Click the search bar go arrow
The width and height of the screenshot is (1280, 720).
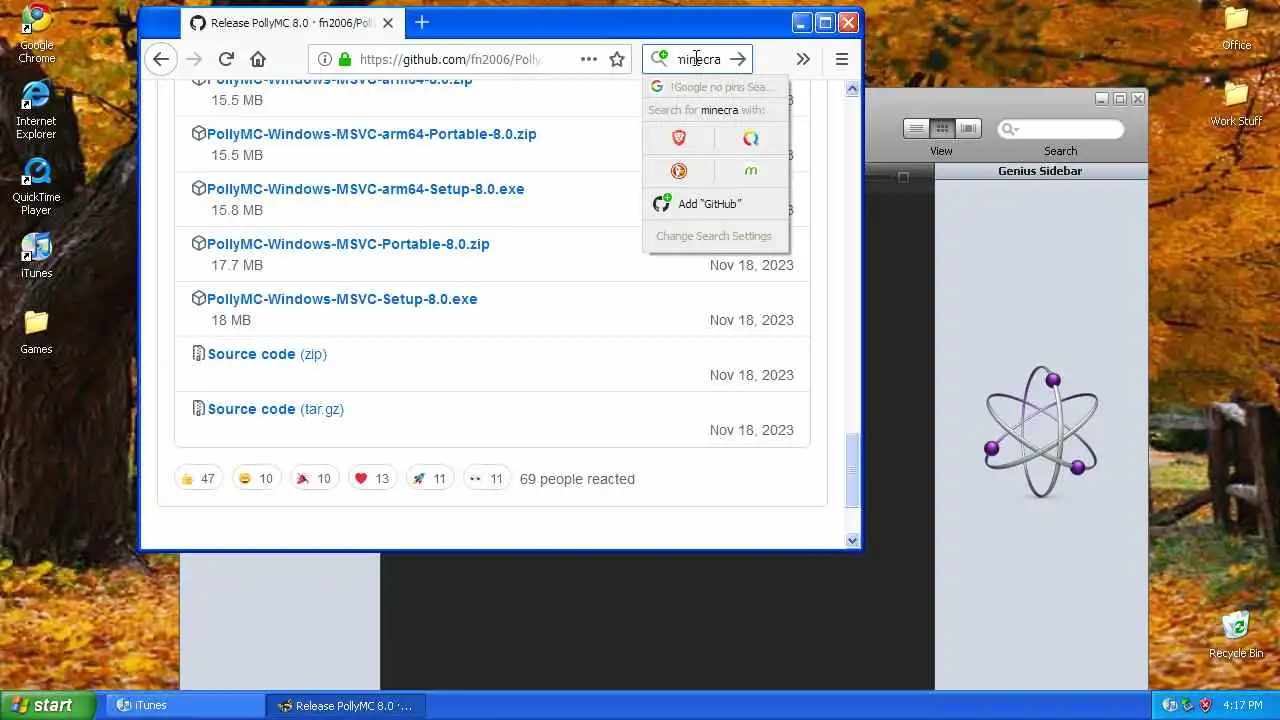pyautogui.click(x=738, y=59)
